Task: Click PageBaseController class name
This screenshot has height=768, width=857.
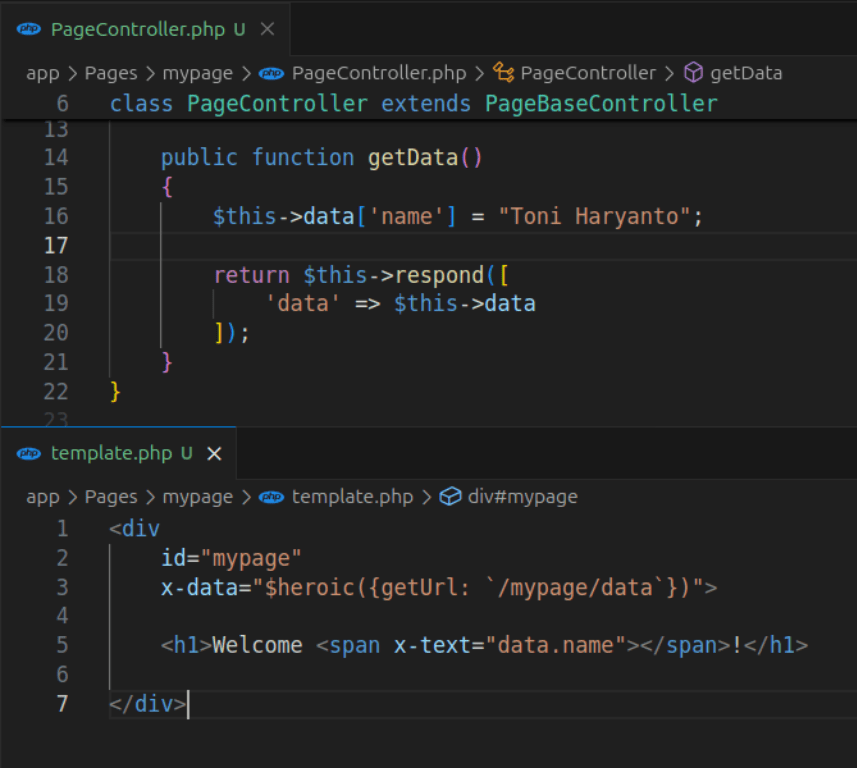Action: click(x=601, y=104)
